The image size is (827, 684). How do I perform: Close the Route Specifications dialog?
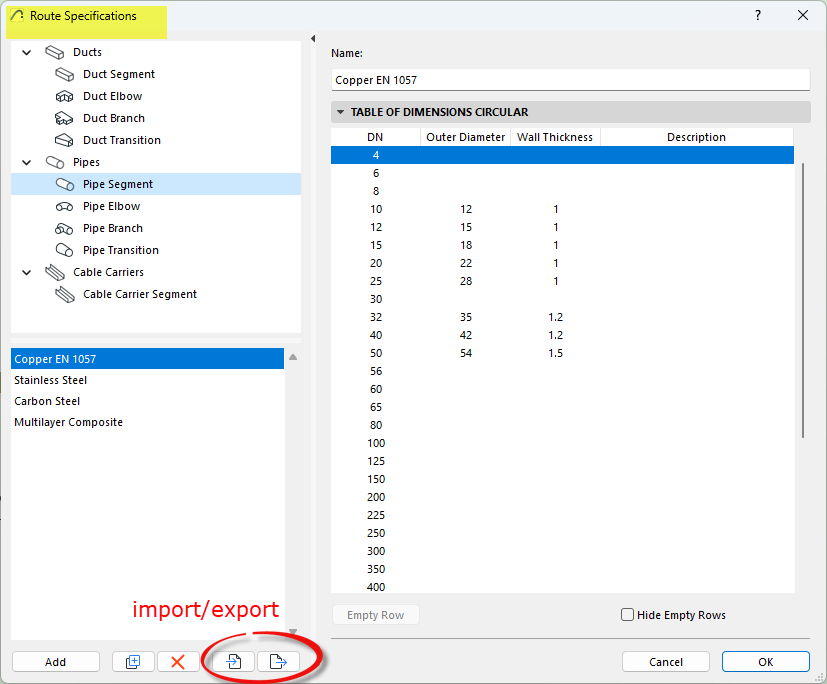point(803,15)
